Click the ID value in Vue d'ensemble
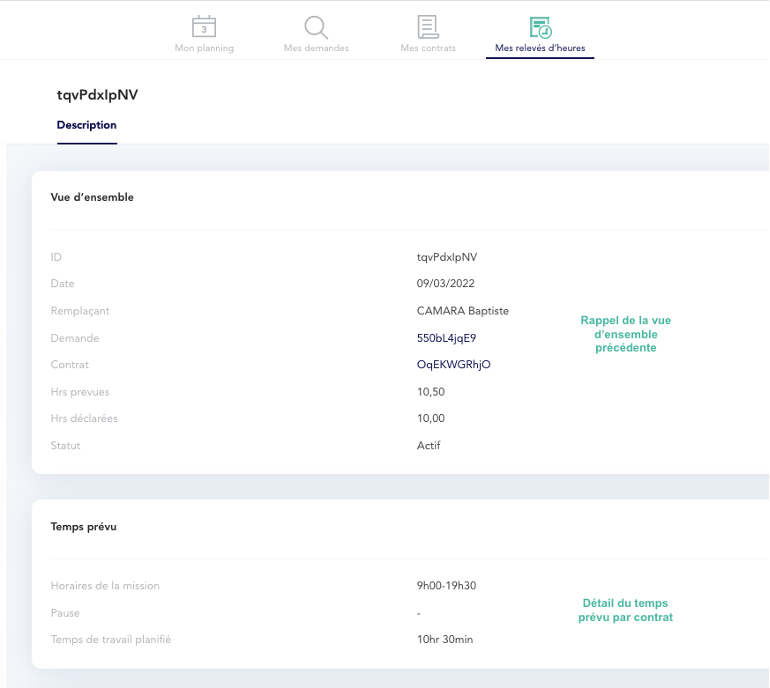Viewport: 770px width, 688px height. [x=447, y=257]
